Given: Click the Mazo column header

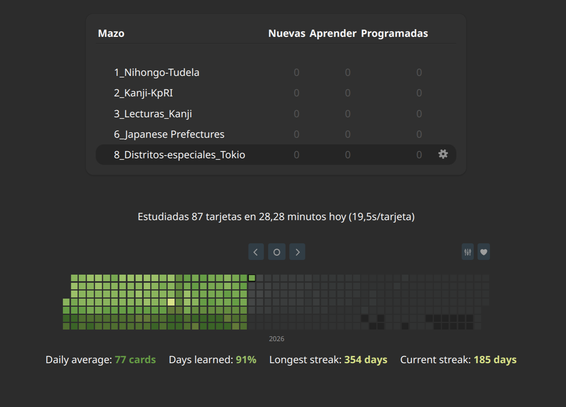Looking at the screenshot, I should tap(111, 33).
